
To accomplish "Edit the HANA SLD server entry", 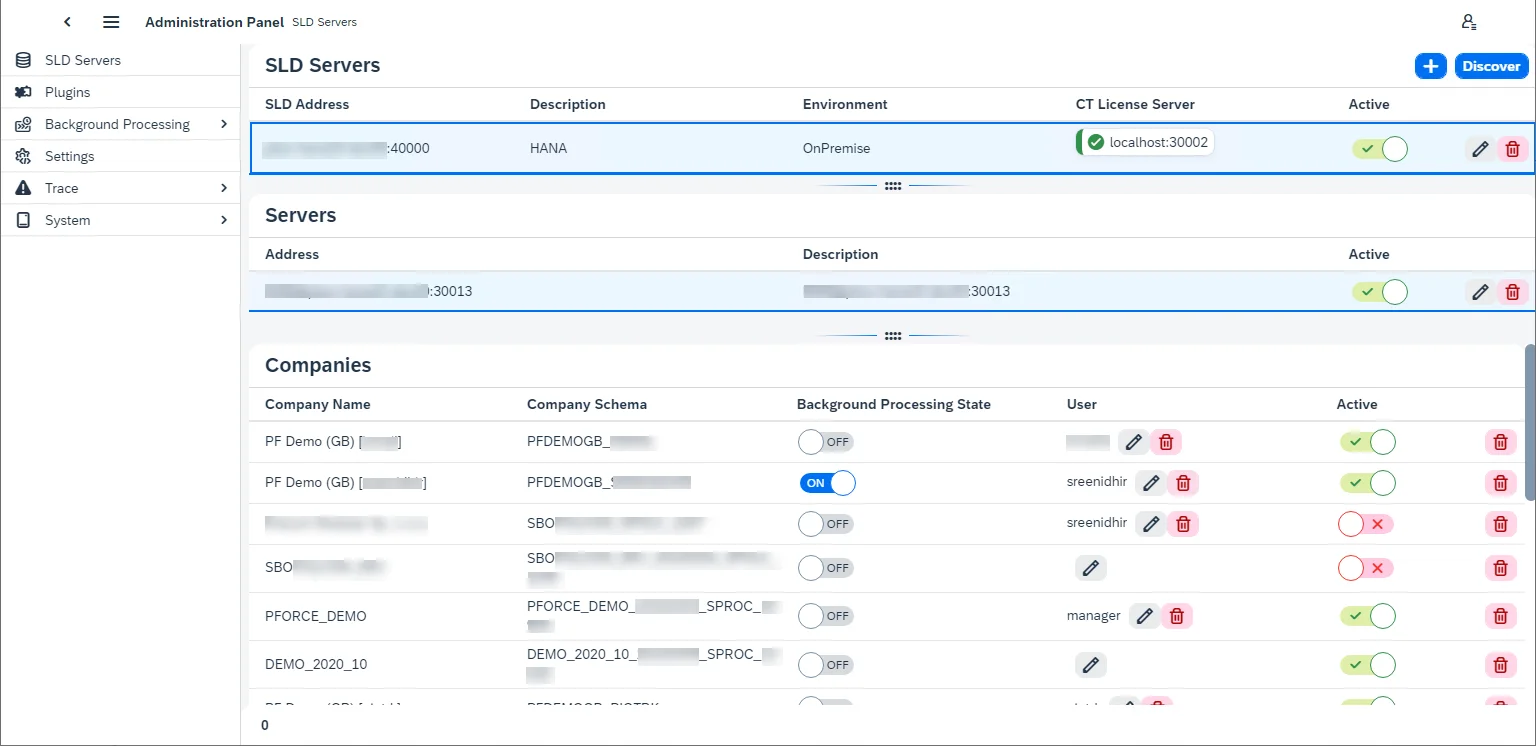I will 1480,148.
